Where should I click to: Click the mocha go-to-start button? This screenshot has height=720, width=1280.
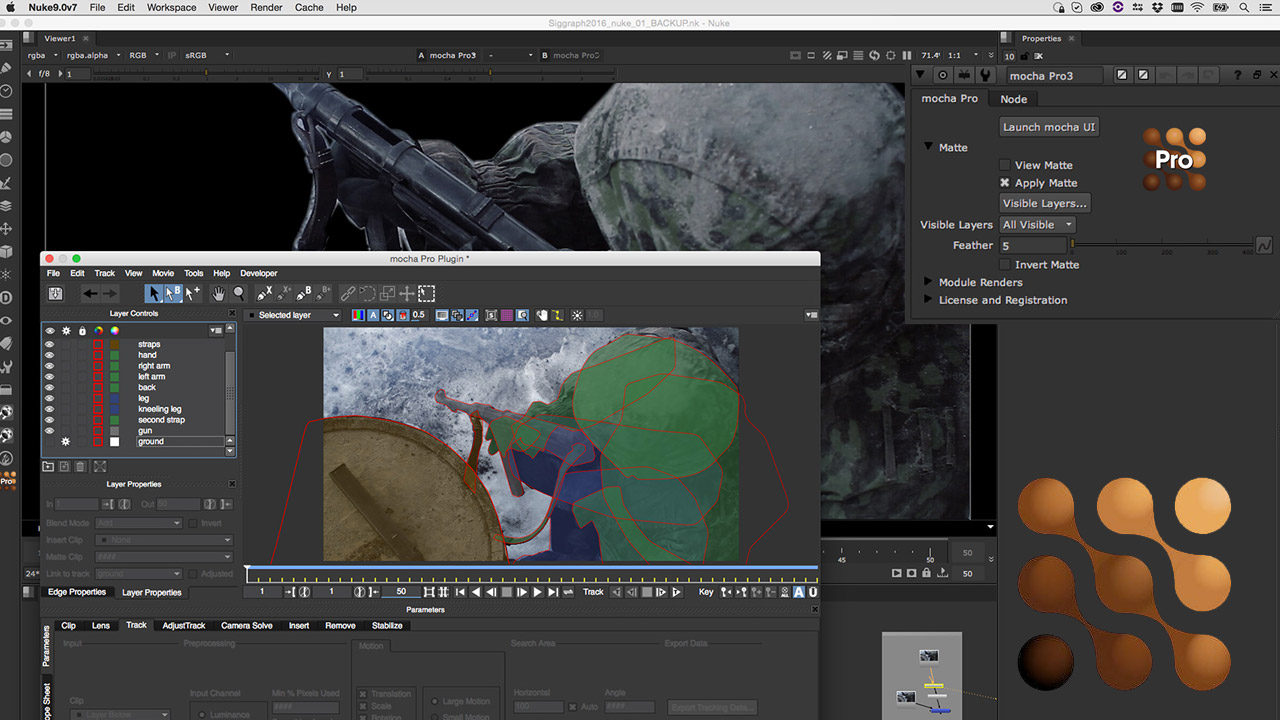click(460, 592)
